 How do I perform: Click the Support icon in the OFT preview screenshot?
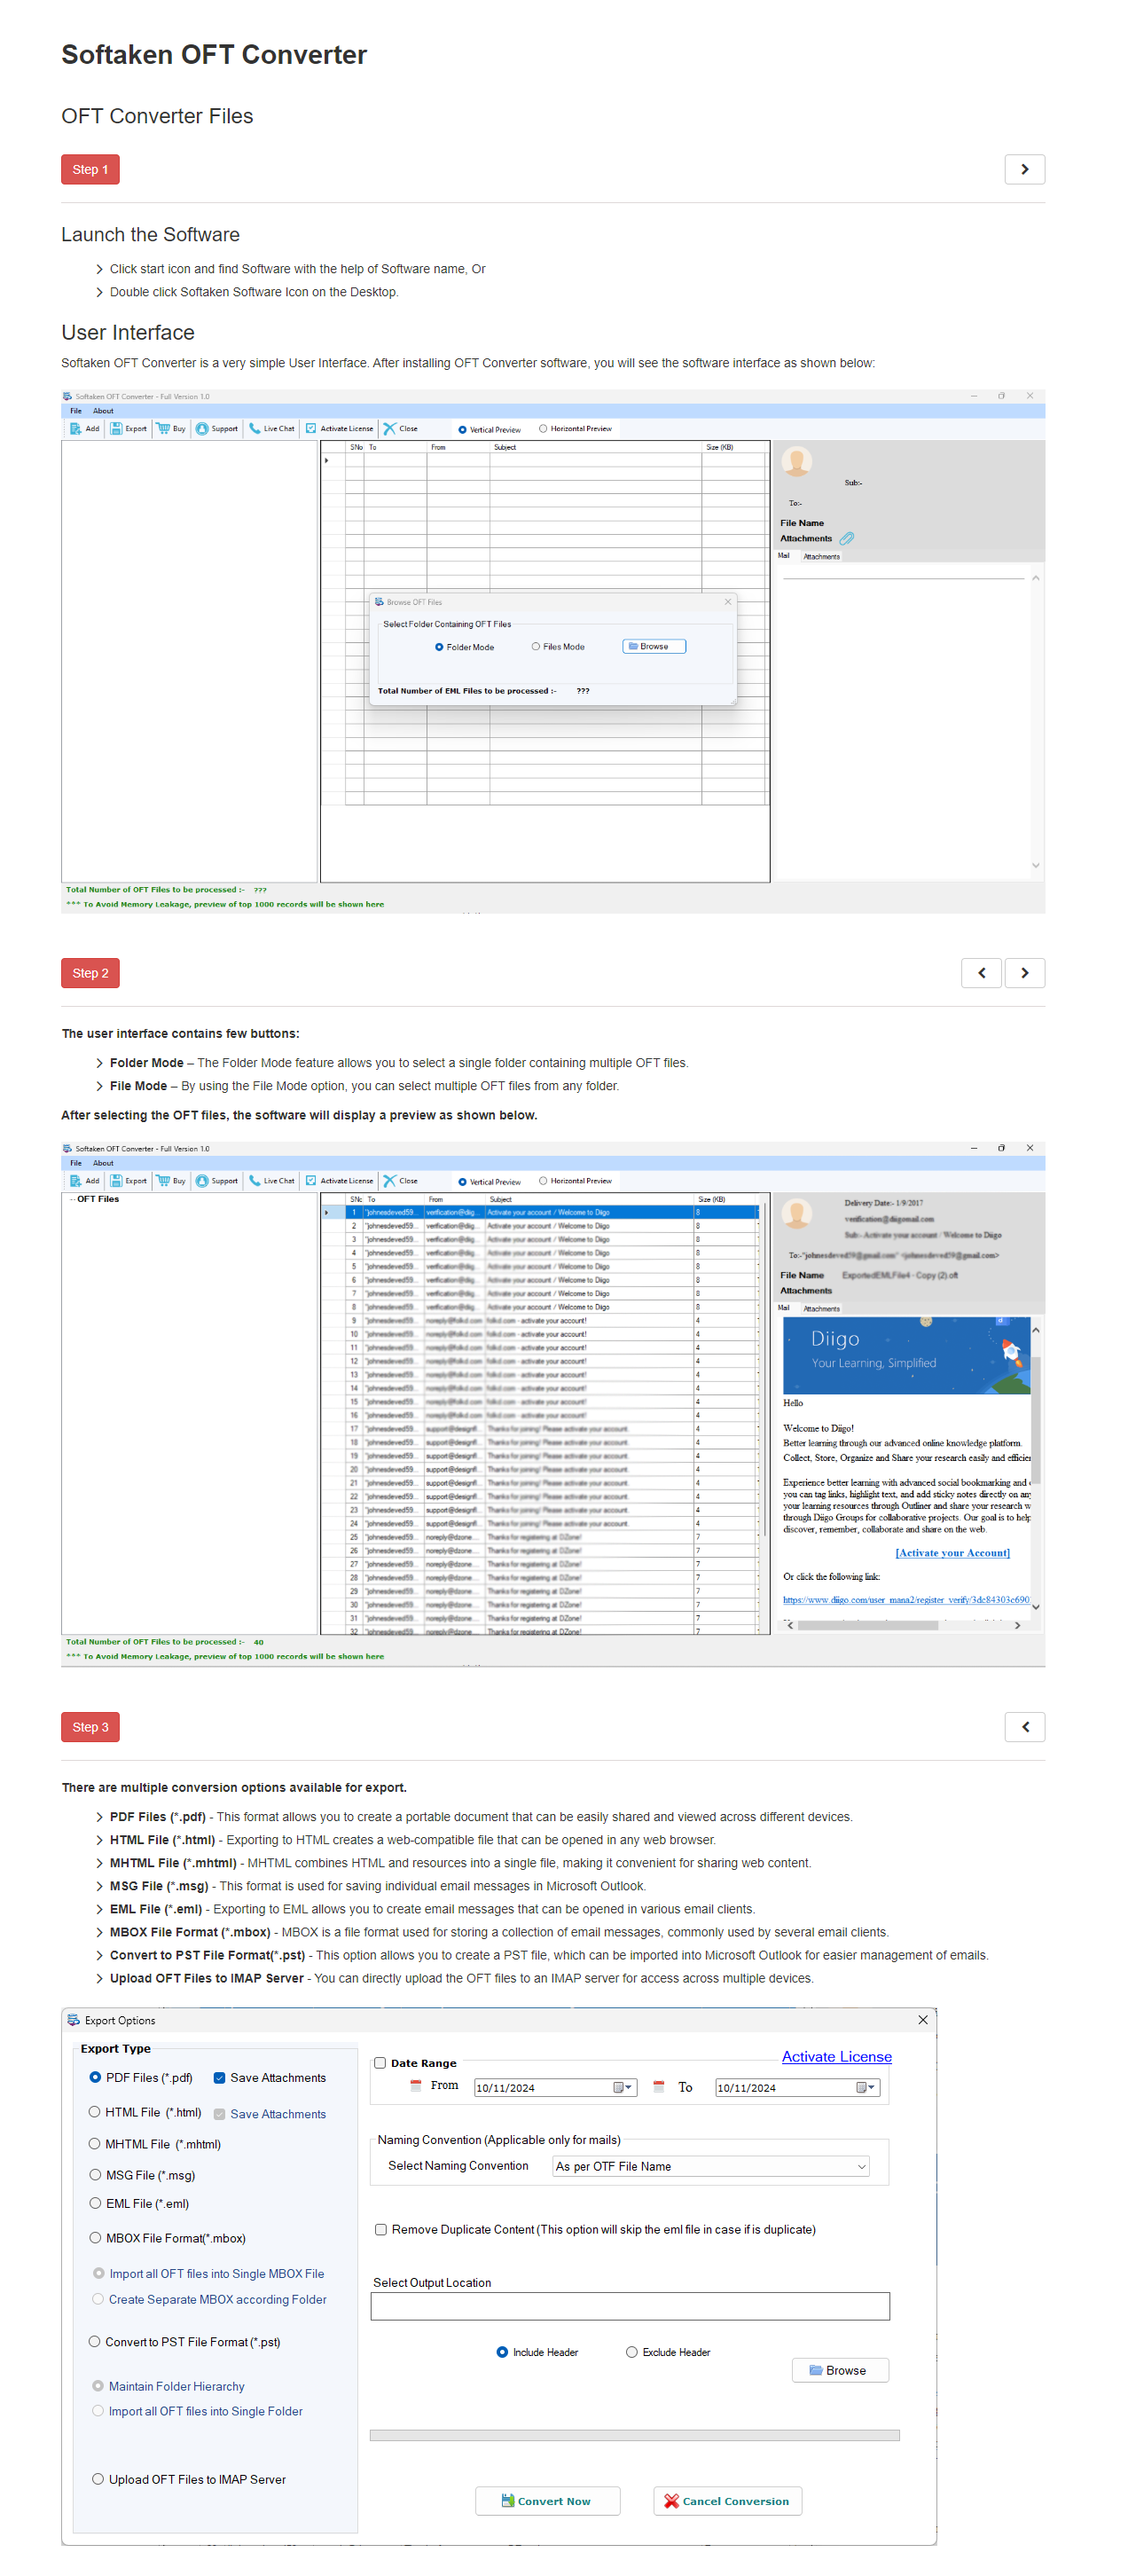point(202,1180)
